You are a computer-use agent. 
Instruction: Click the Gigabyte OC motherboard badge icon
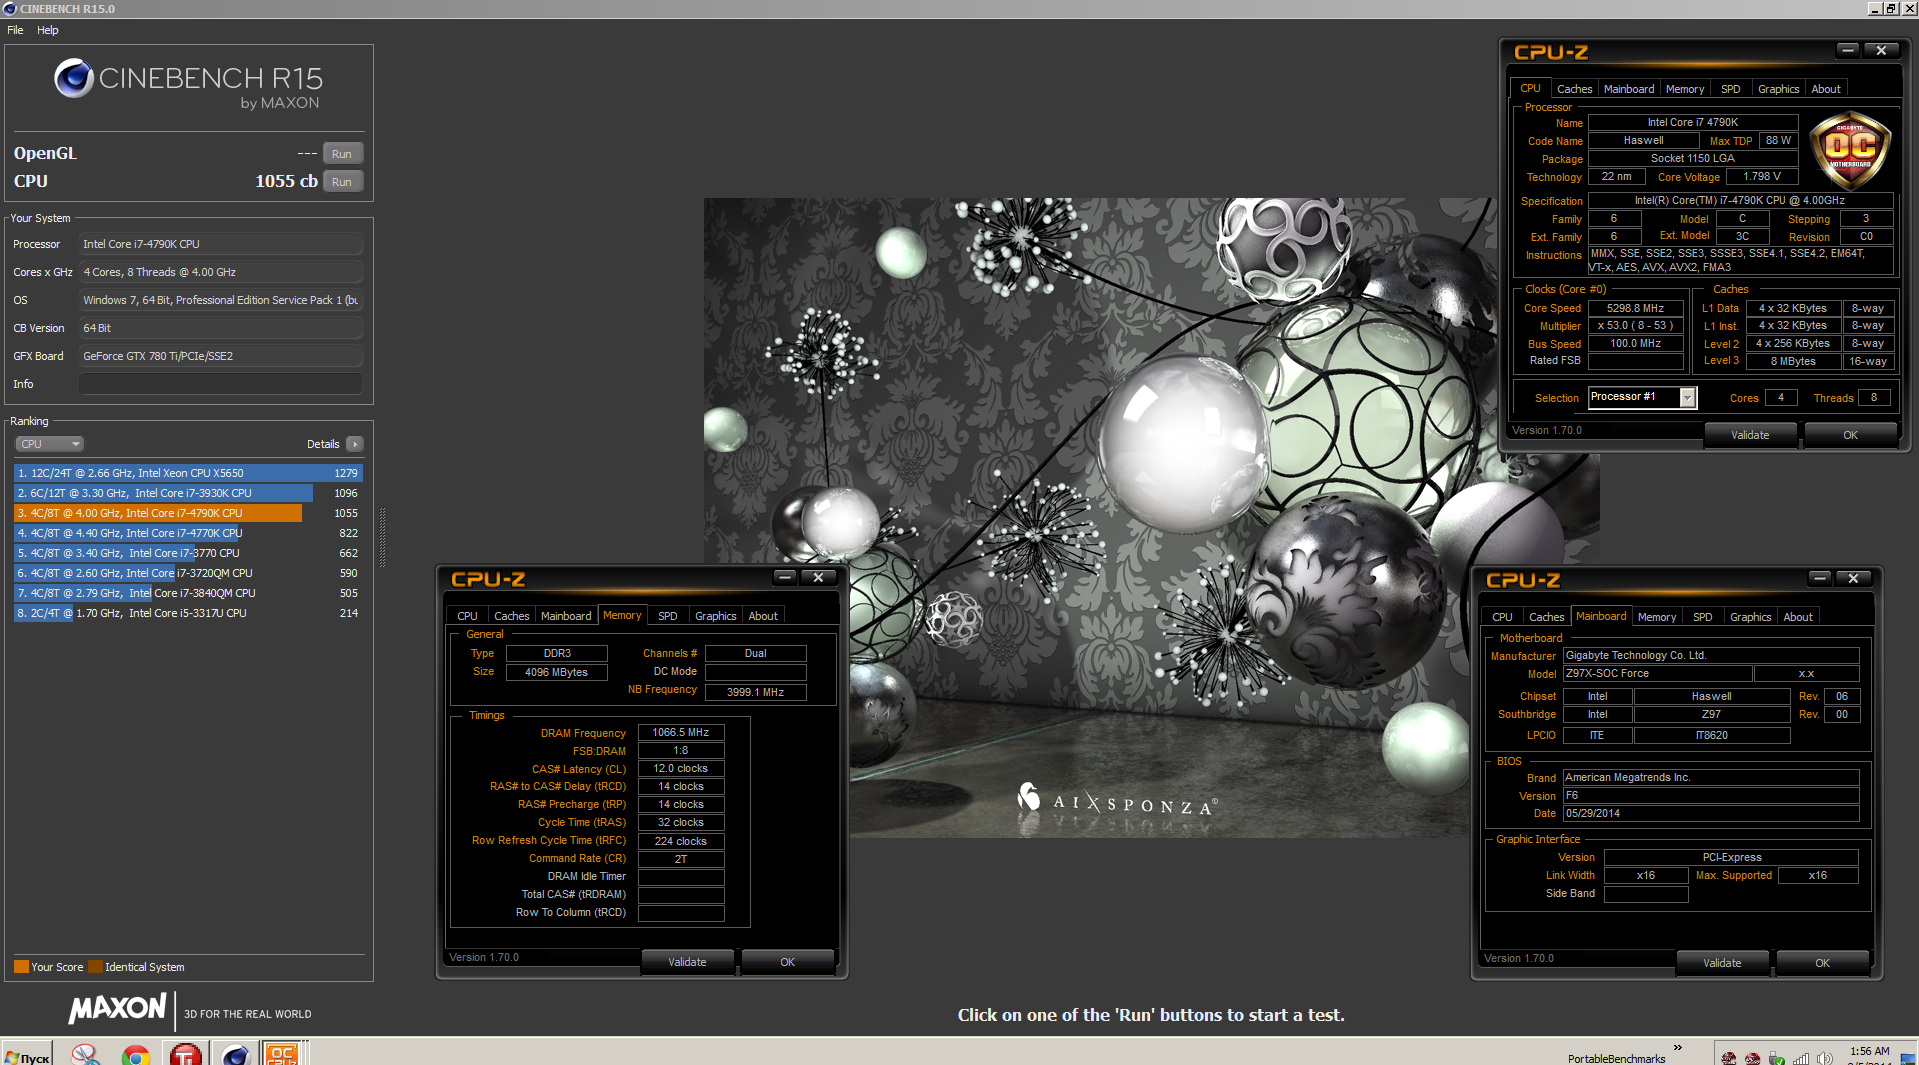click(x=1850, y=150)
